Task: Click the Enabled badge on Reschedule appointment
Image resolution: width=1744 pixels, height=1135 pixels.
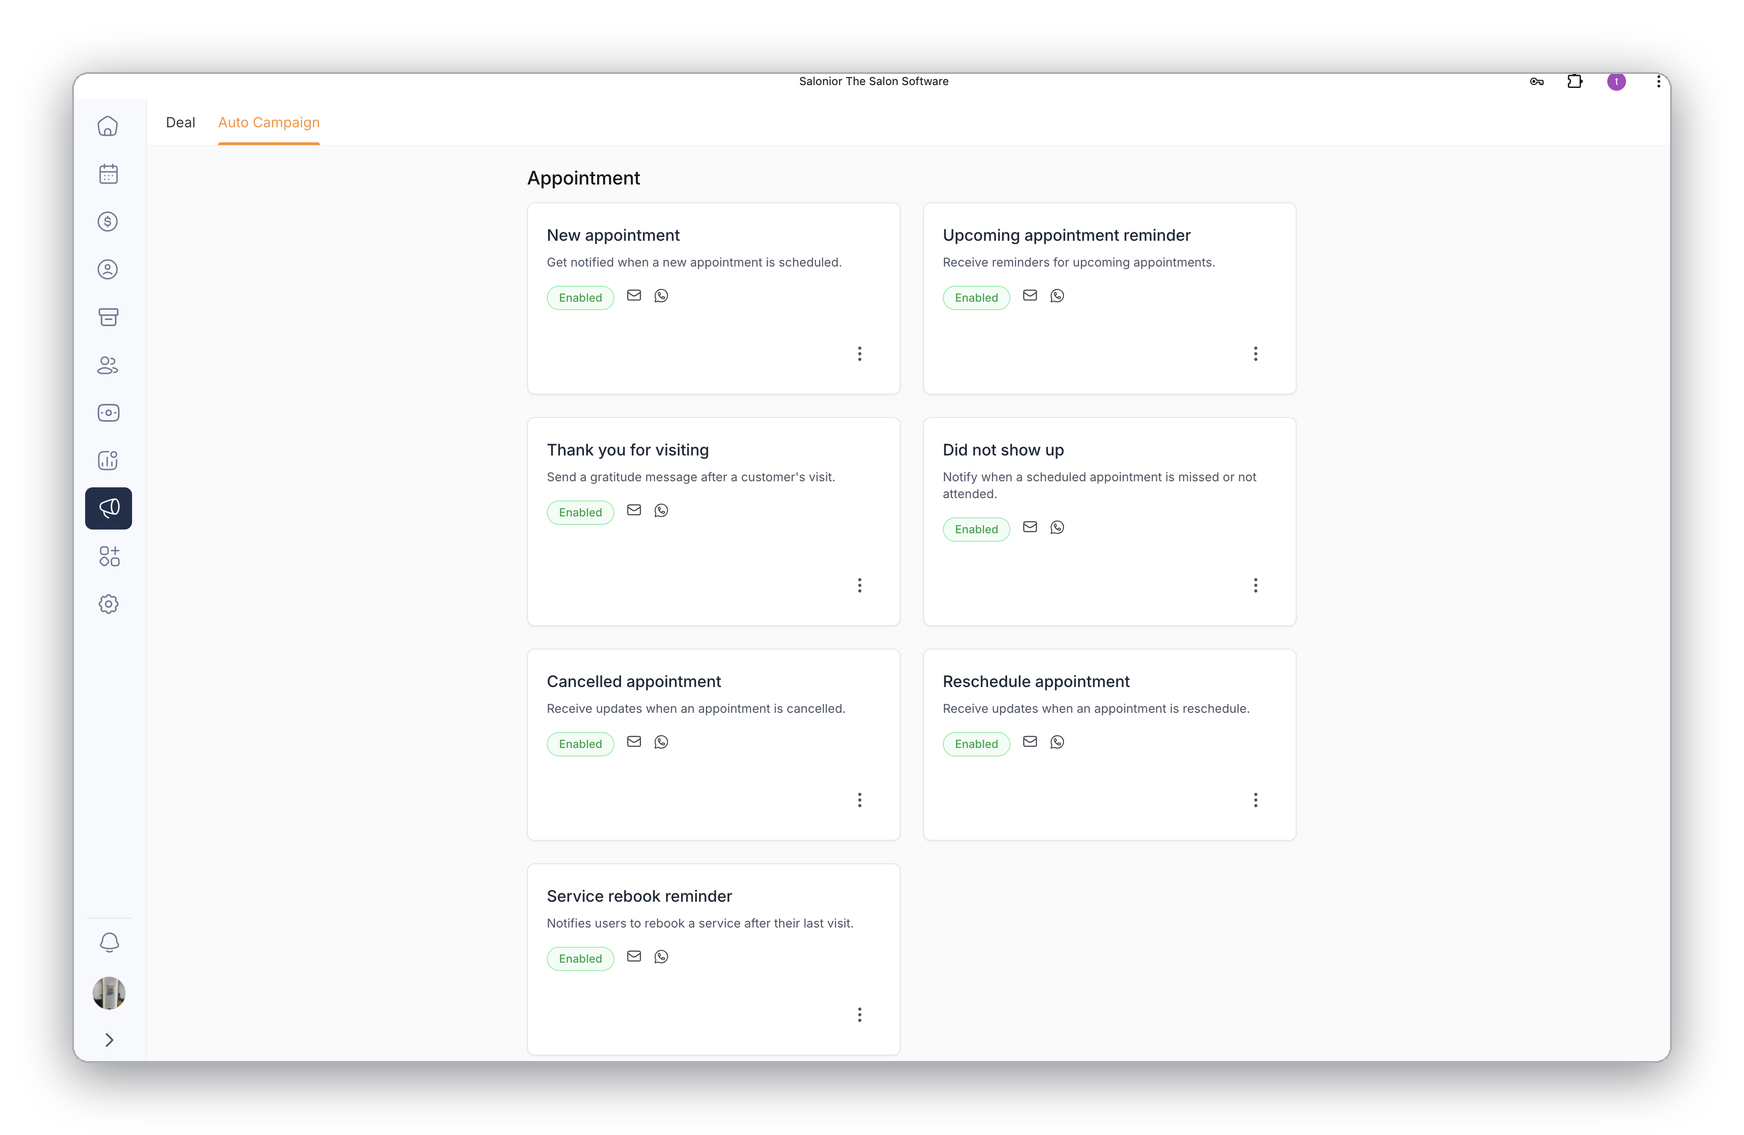Action: click(x=976, y=744)
